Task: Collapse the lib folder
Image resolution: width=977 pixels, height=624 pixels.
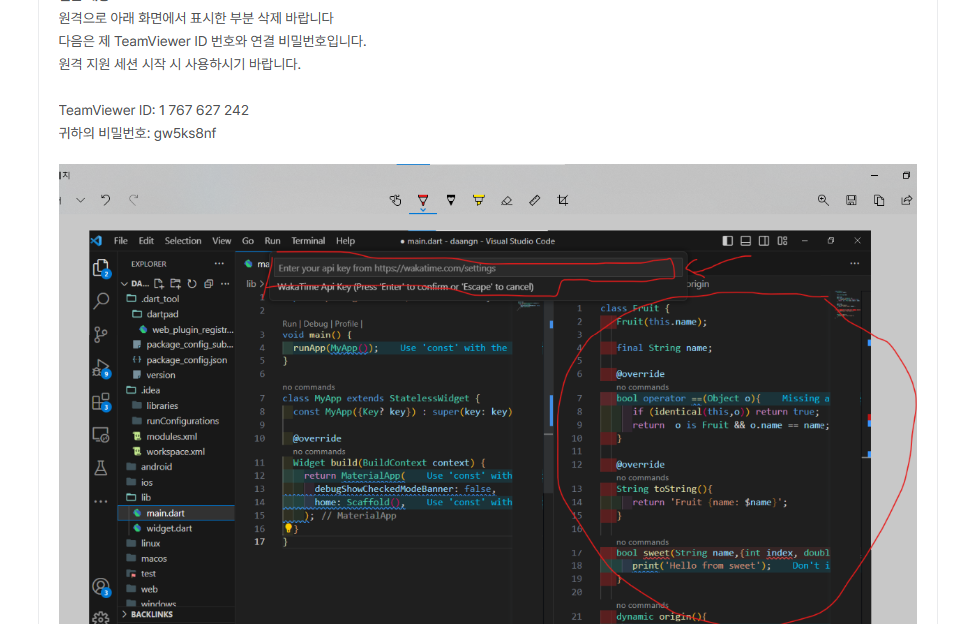Action: (146, 497)
